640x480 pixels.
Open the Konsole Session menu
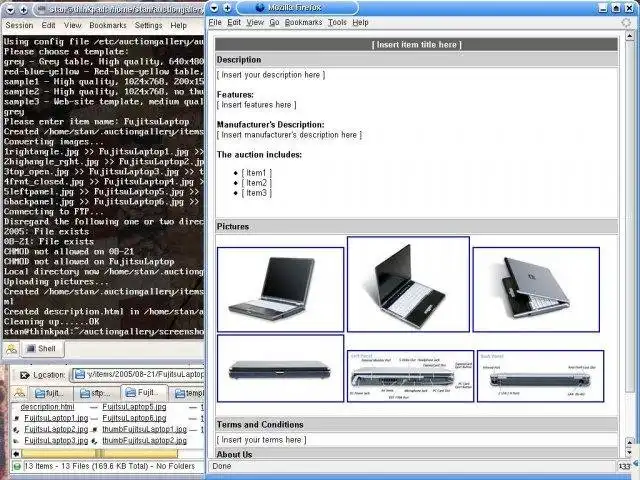point(19,25)
